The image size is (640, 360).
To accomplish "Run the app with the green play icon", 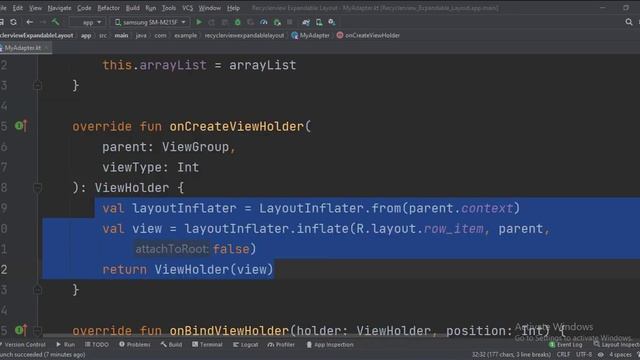I will (x=199, y=22).
